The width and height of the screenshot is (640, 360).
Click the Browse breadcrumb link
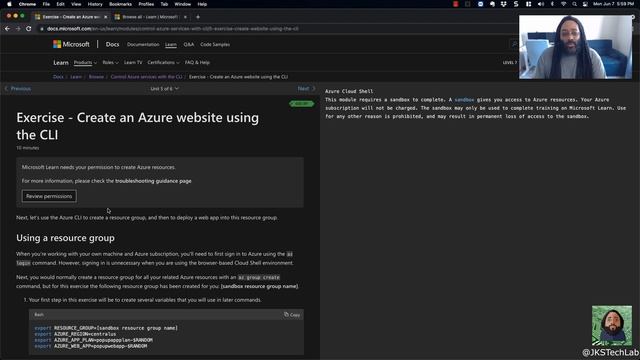(96, 77)
